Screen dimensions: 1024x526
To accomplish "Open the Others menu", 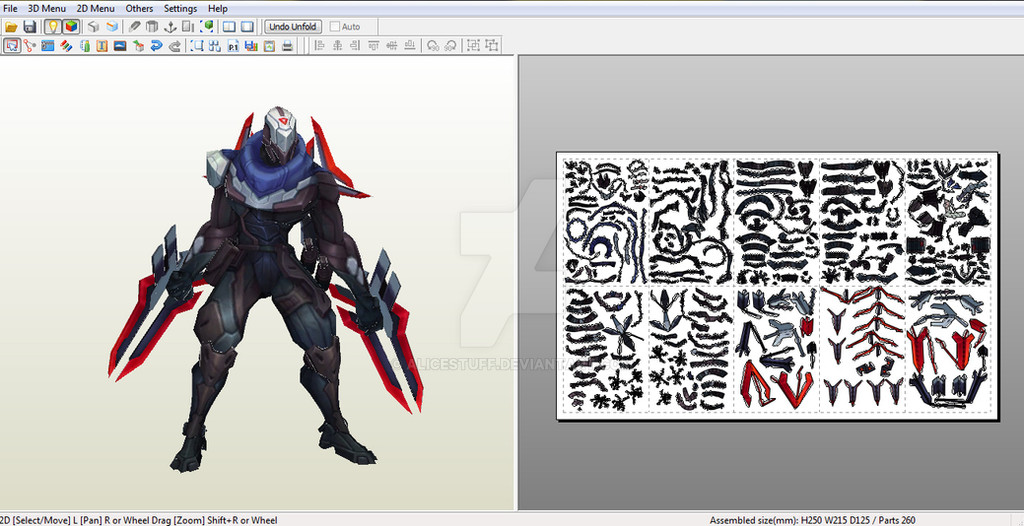I will [139, 8].
